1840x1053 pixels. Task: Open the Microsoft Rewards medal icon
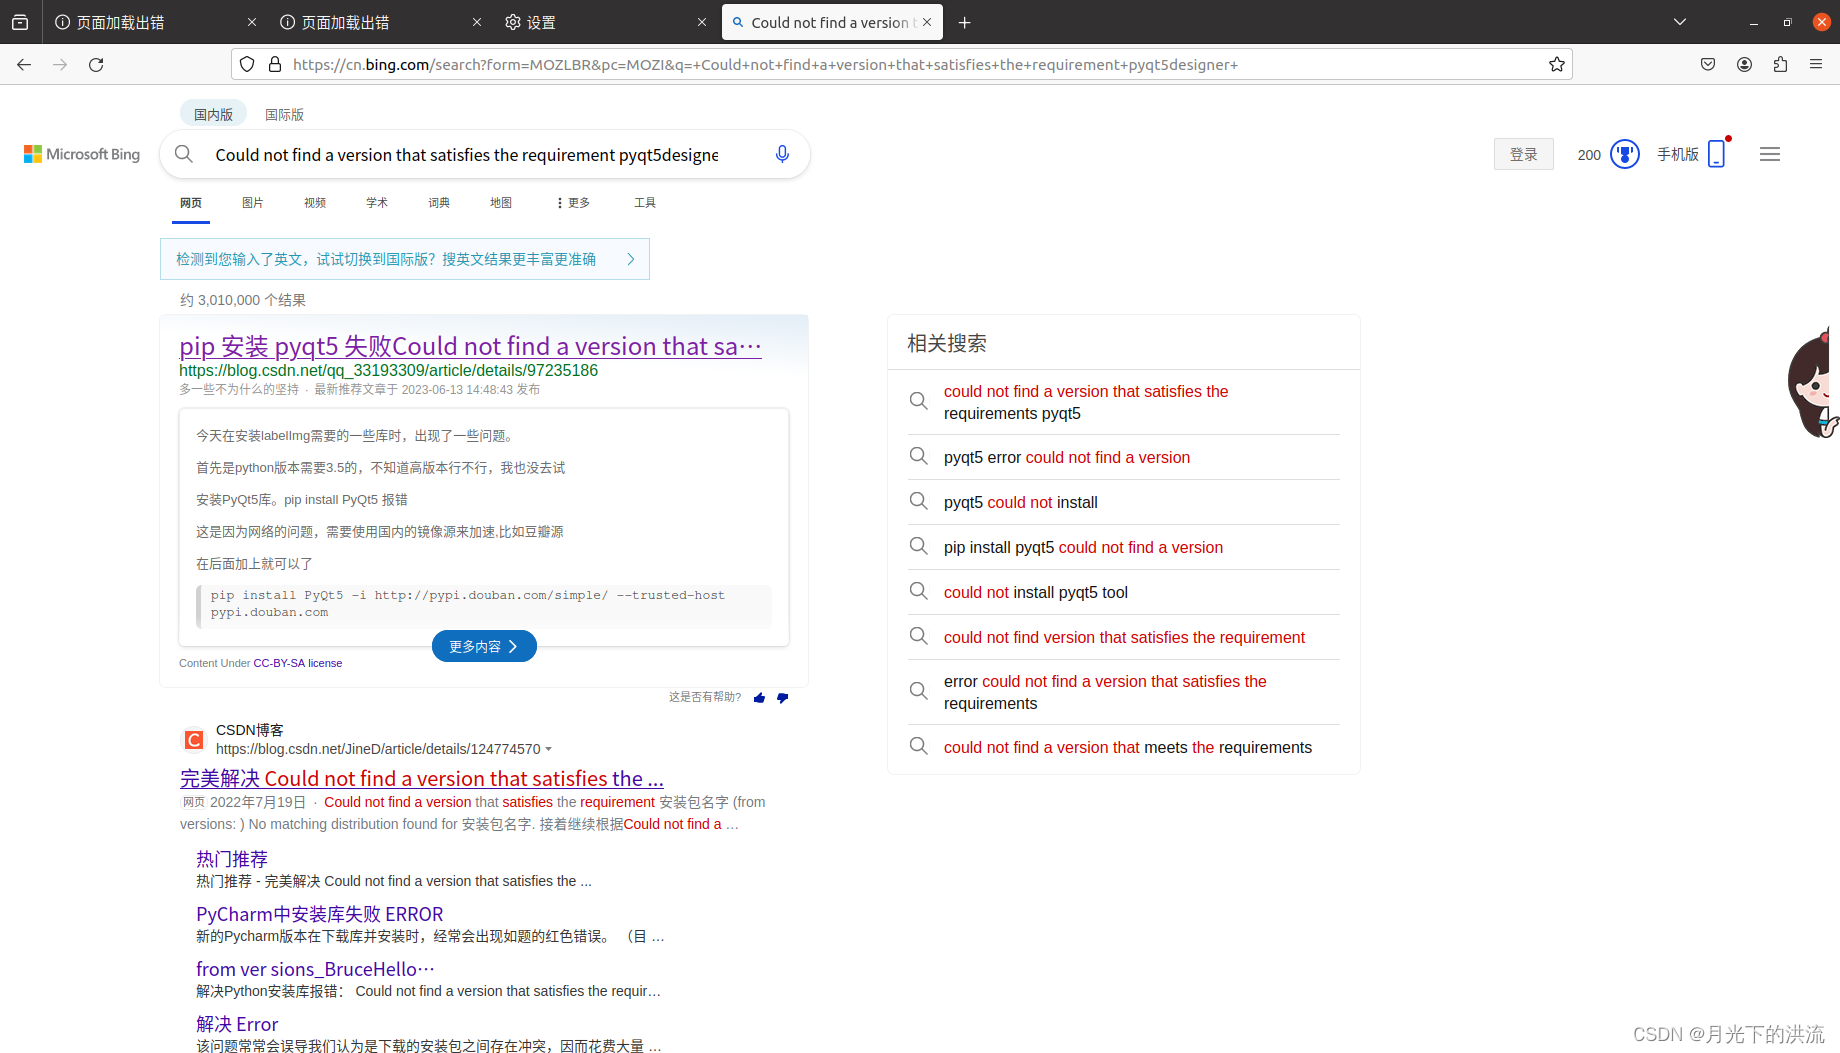1625,154
